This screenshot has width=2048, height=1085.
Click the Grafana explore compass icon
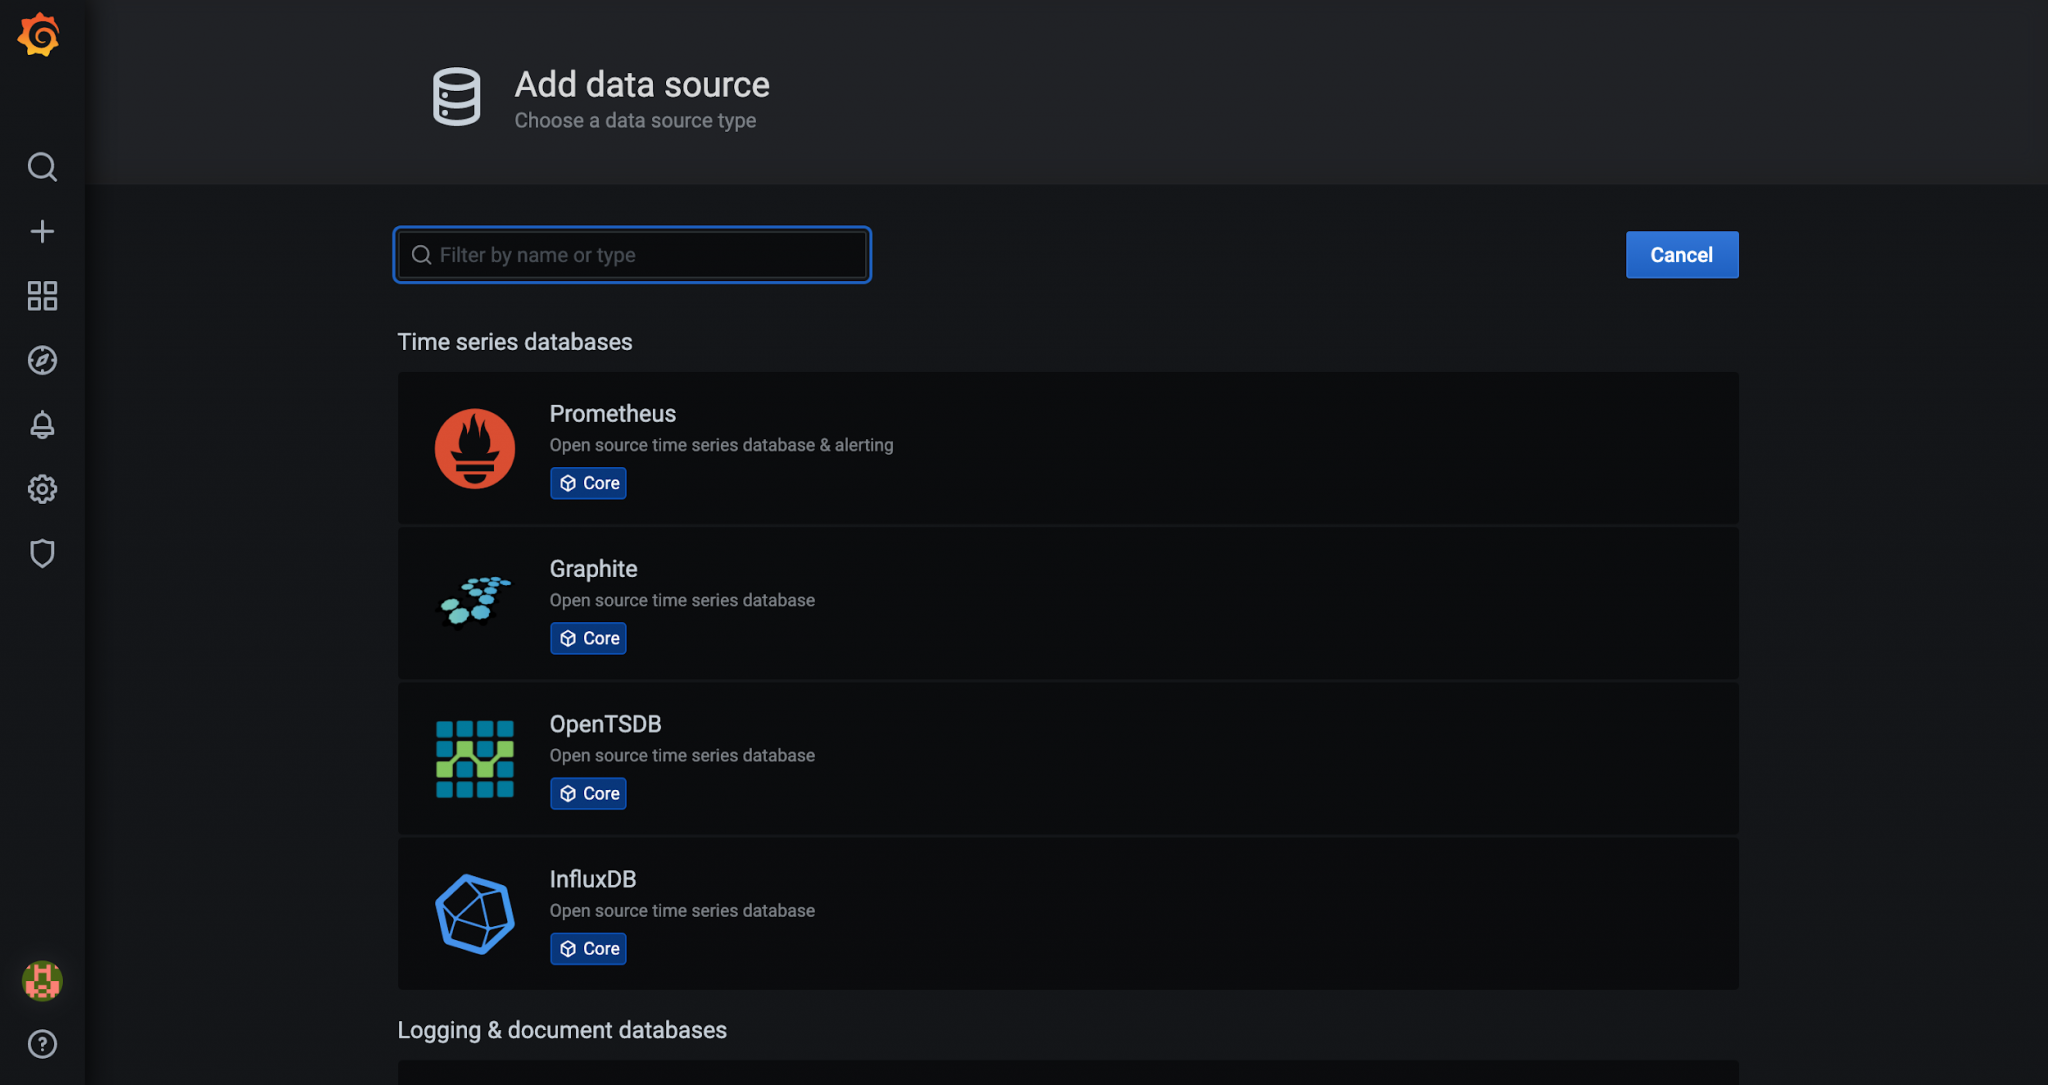click(x=42, y=360)
